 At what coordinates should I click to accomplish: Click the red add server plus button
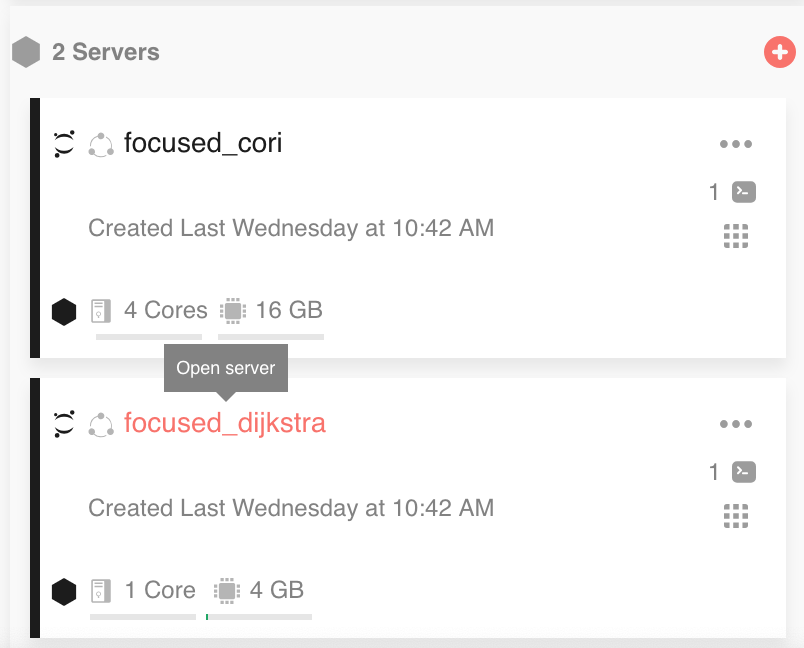(x=779, y=52)
